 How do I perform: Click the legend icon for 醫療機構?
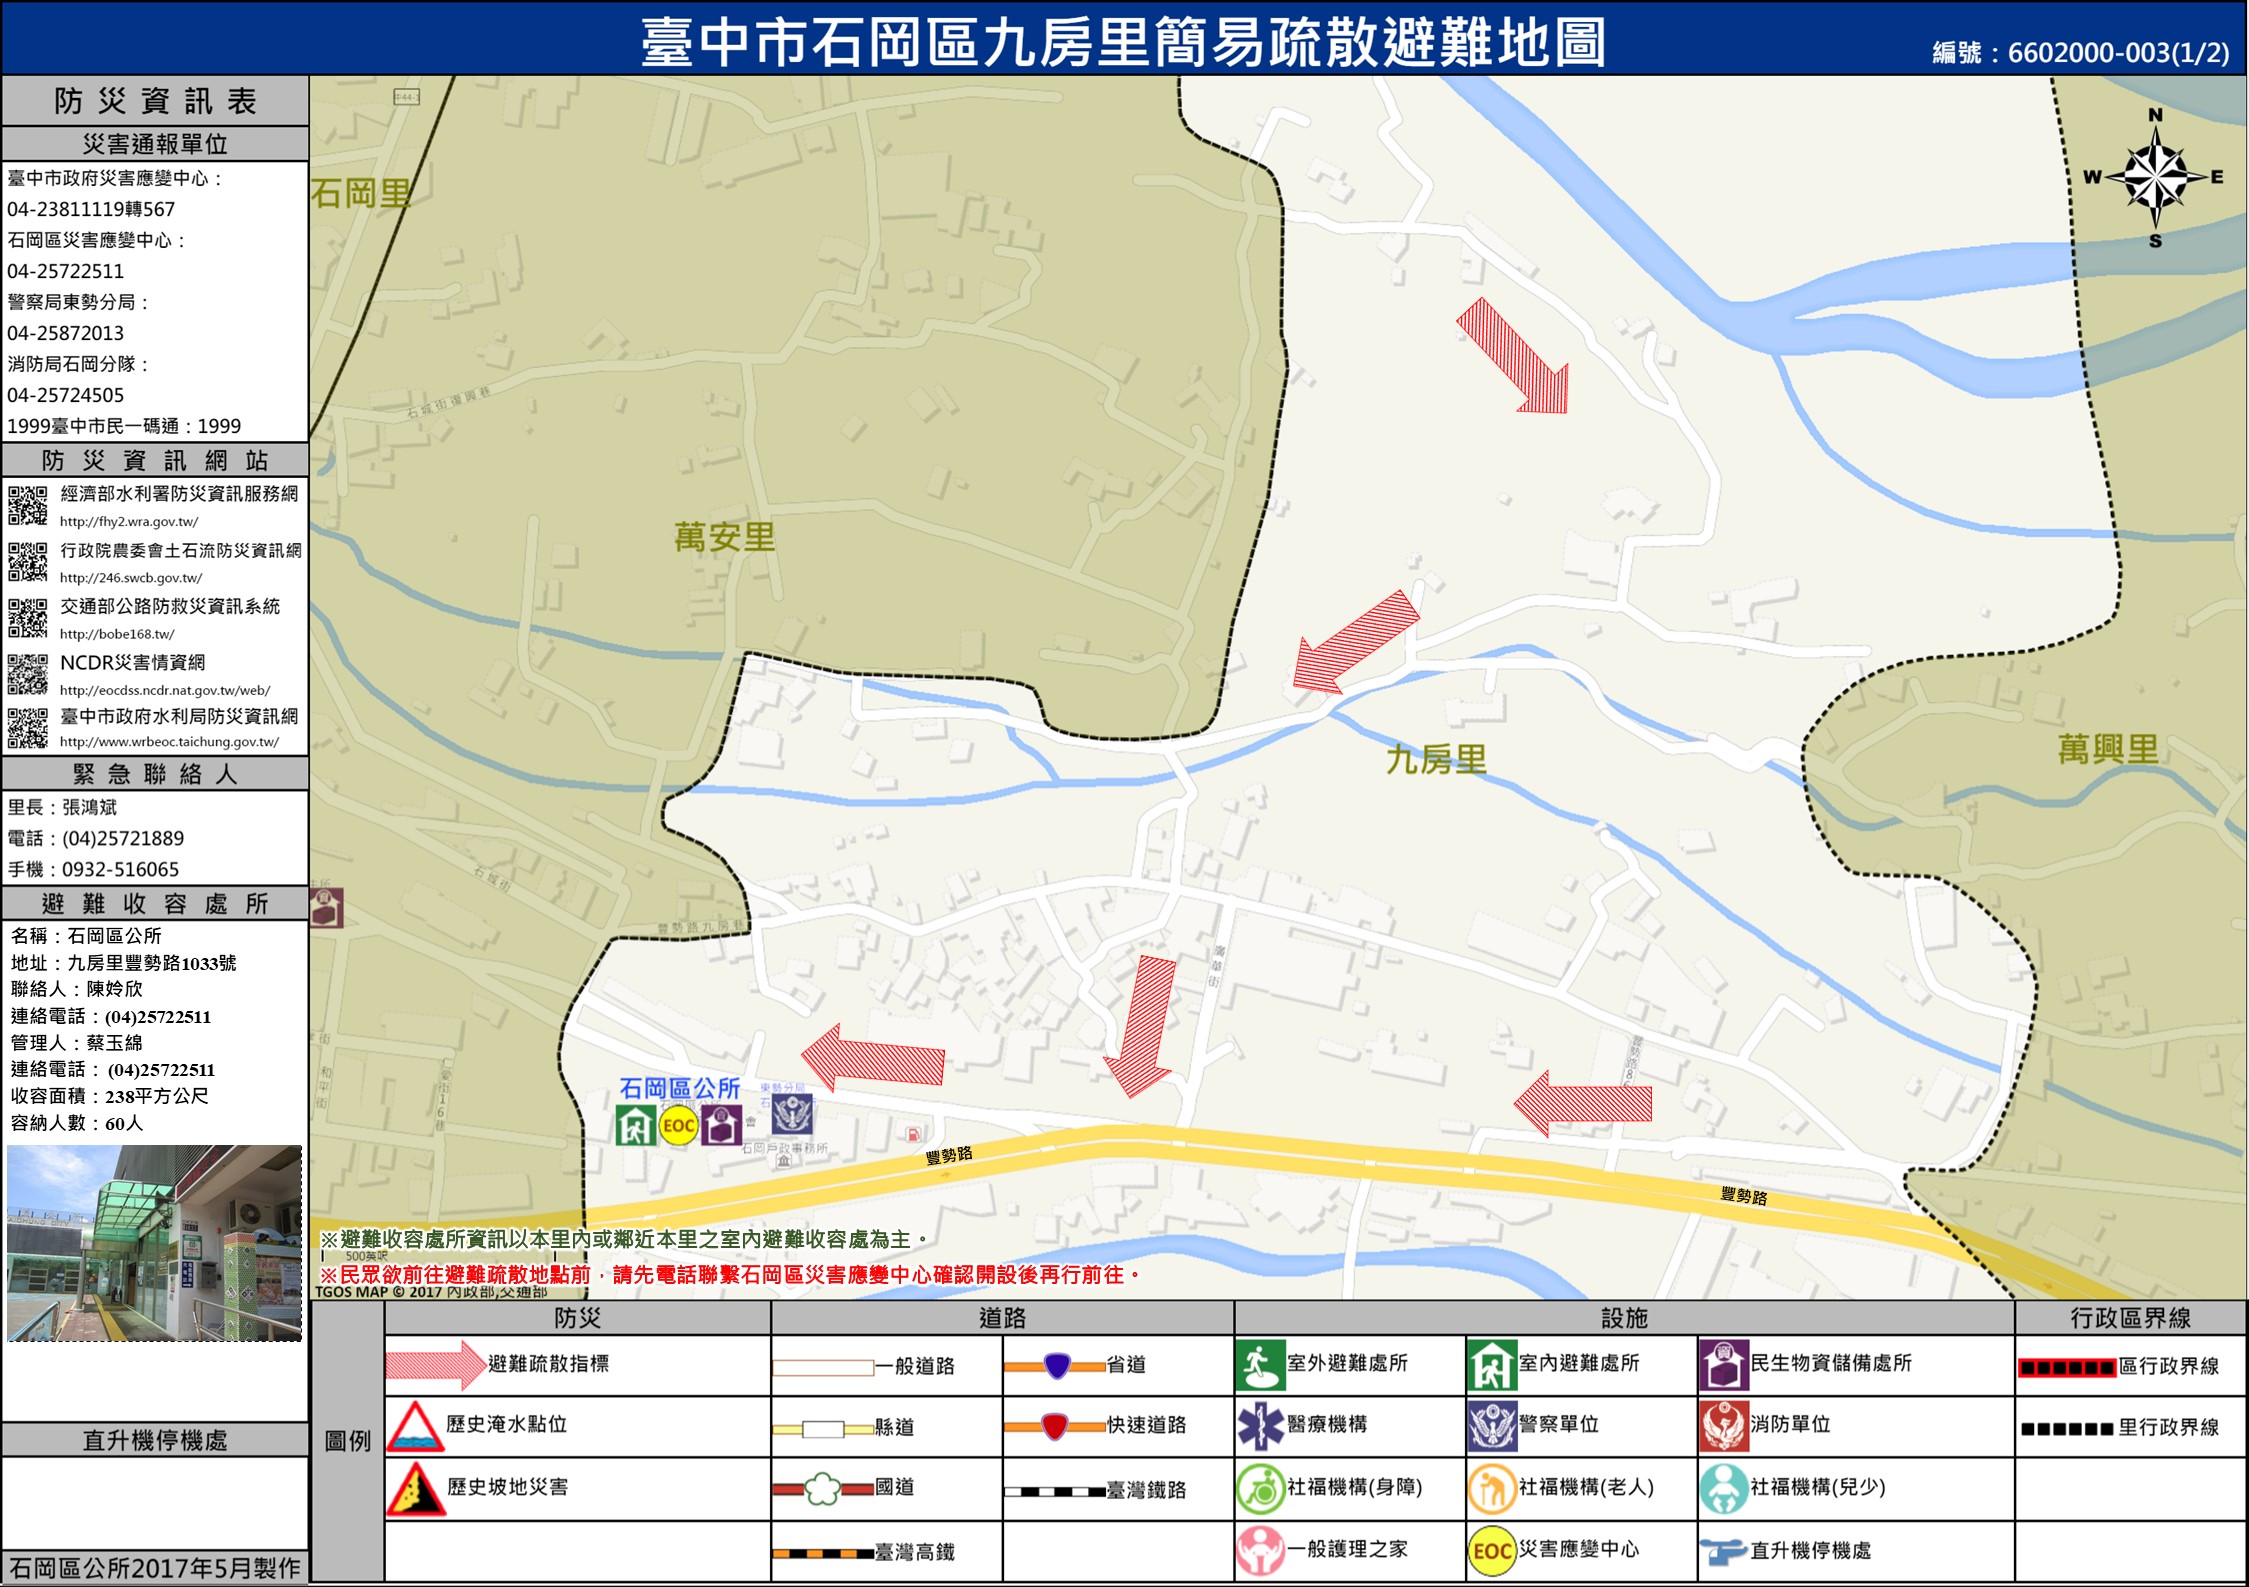pos(1260,1426)
